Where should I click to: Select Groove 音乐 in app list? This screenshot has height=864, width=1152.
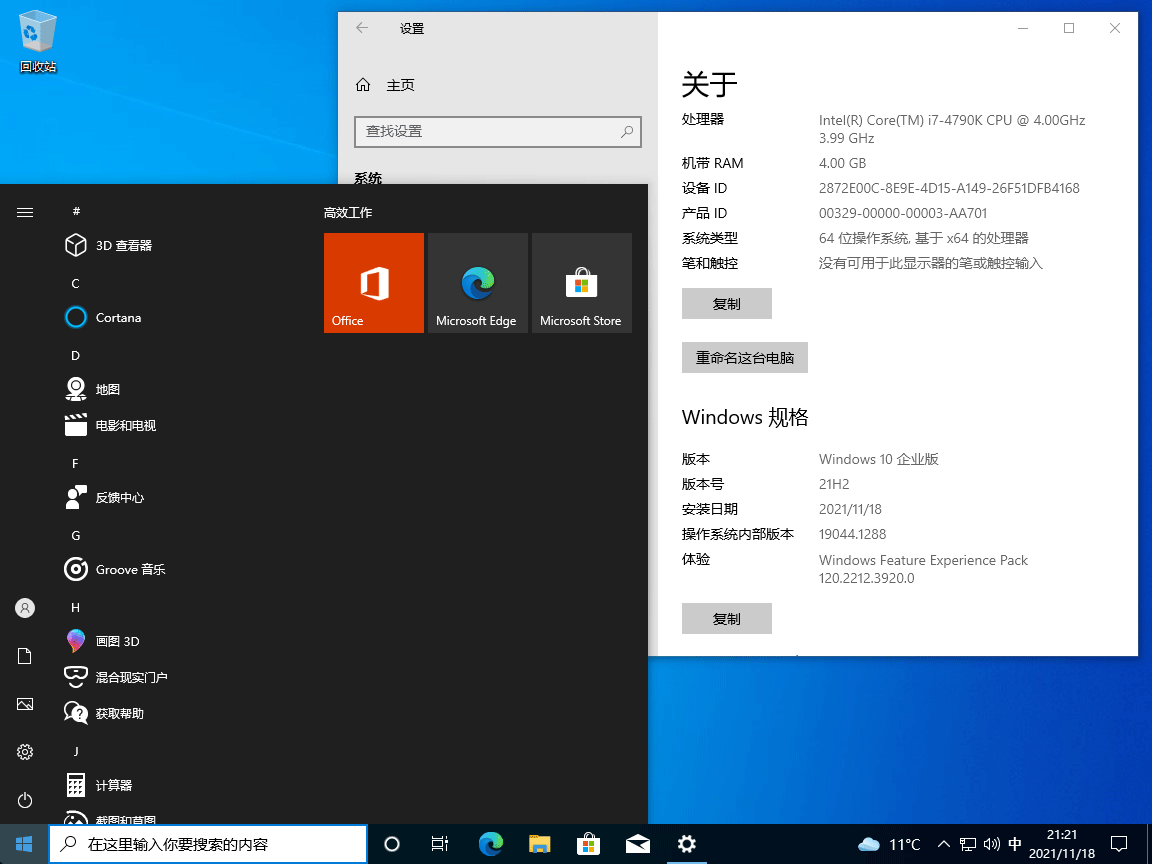pyautogui.click(x=130, y=570)
